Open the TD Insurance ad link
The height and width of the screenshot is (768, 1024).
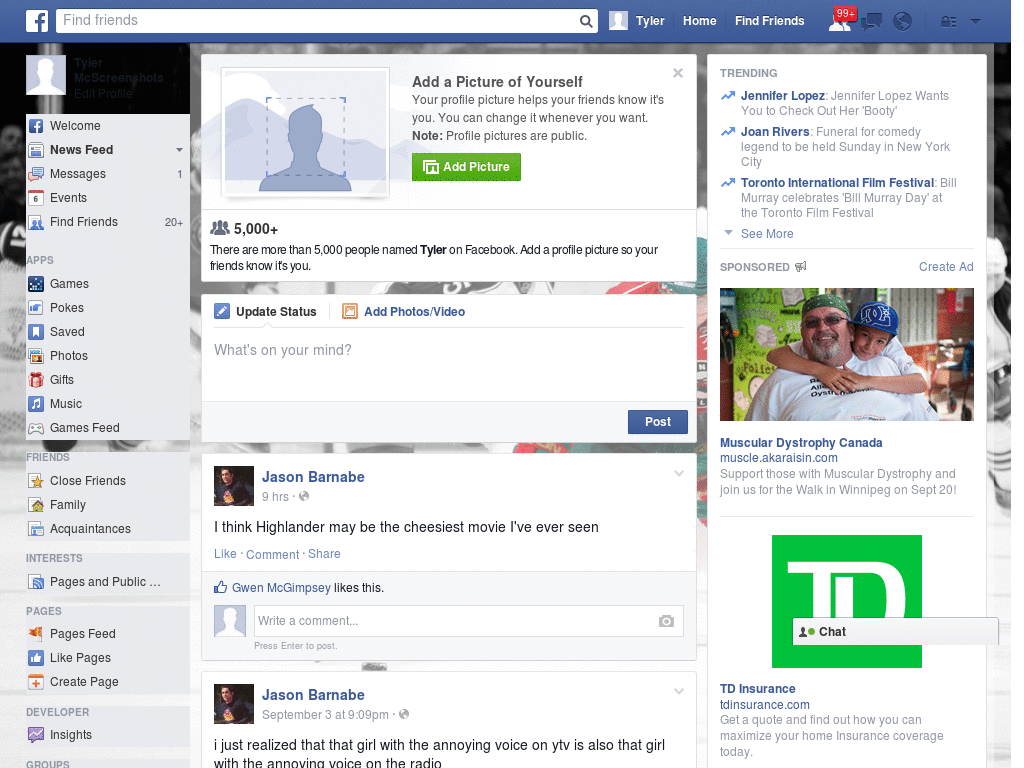pyautogui.click(x=758, y=689)
